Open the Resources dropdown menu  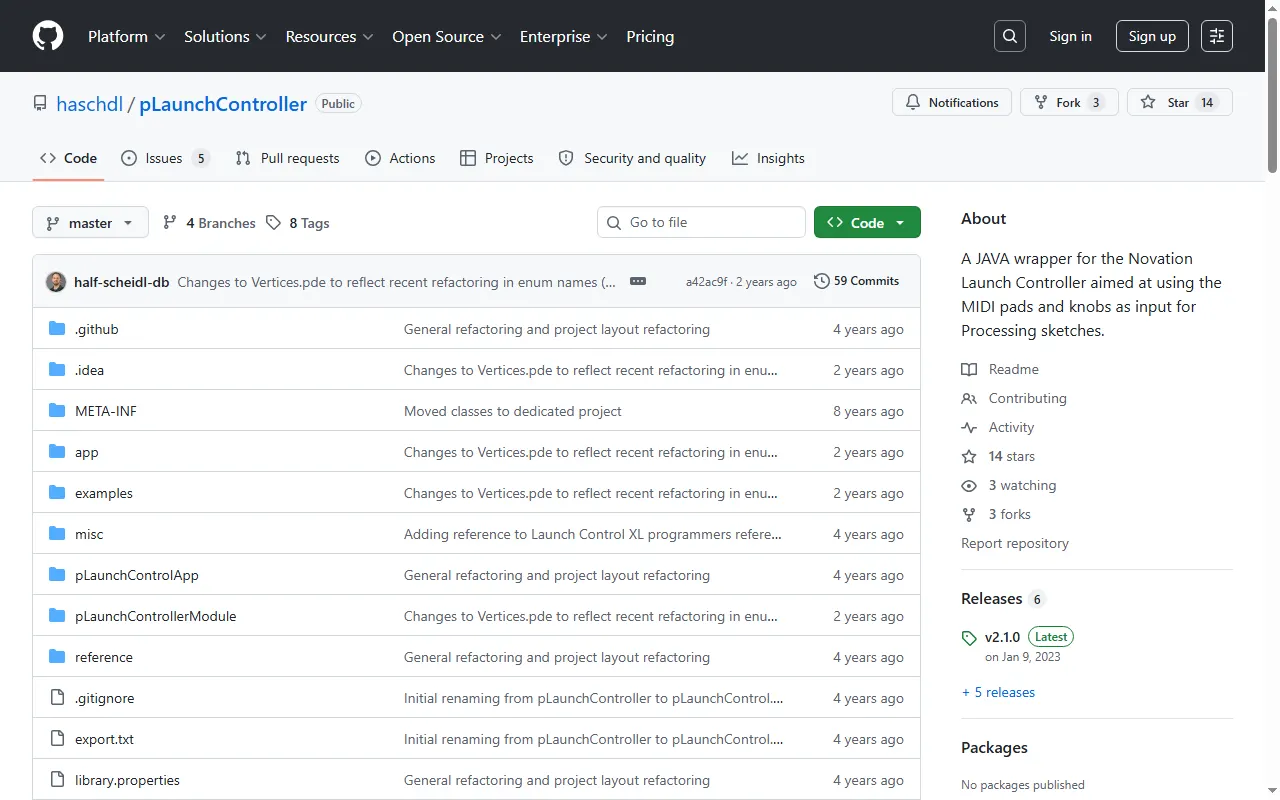[329, 36]
